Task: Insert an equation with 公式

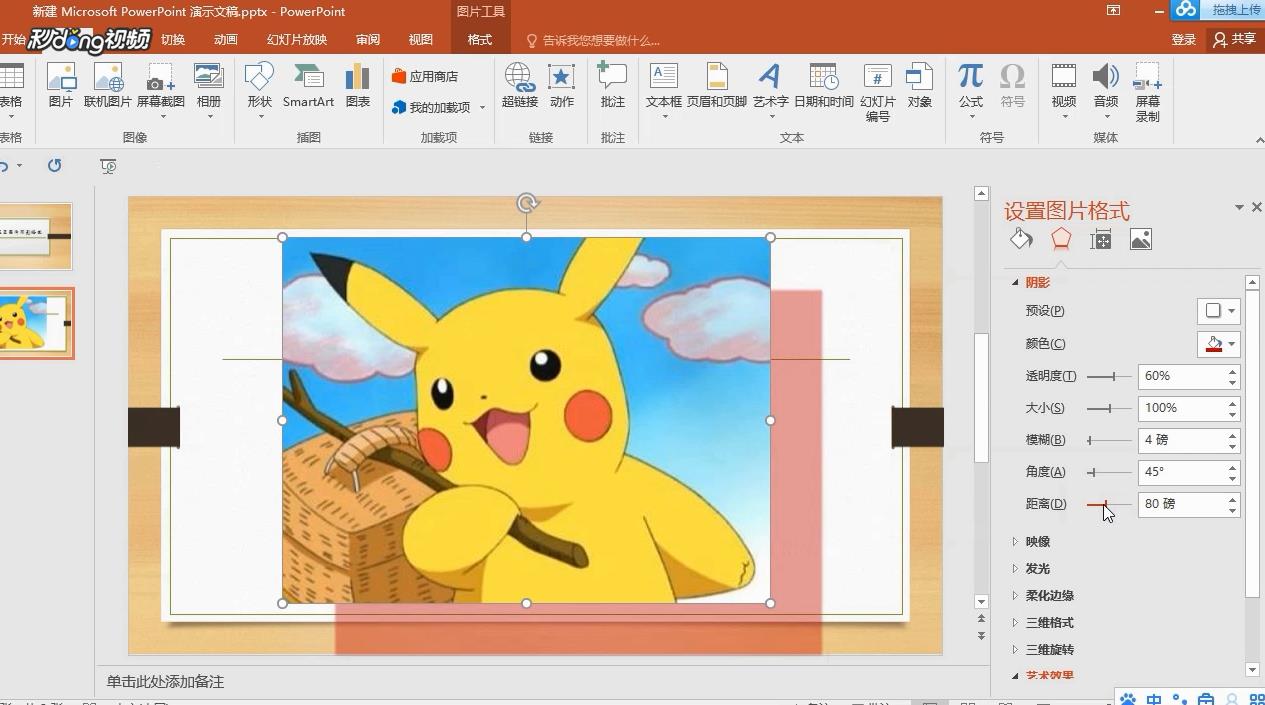Action: click(970, 90)
